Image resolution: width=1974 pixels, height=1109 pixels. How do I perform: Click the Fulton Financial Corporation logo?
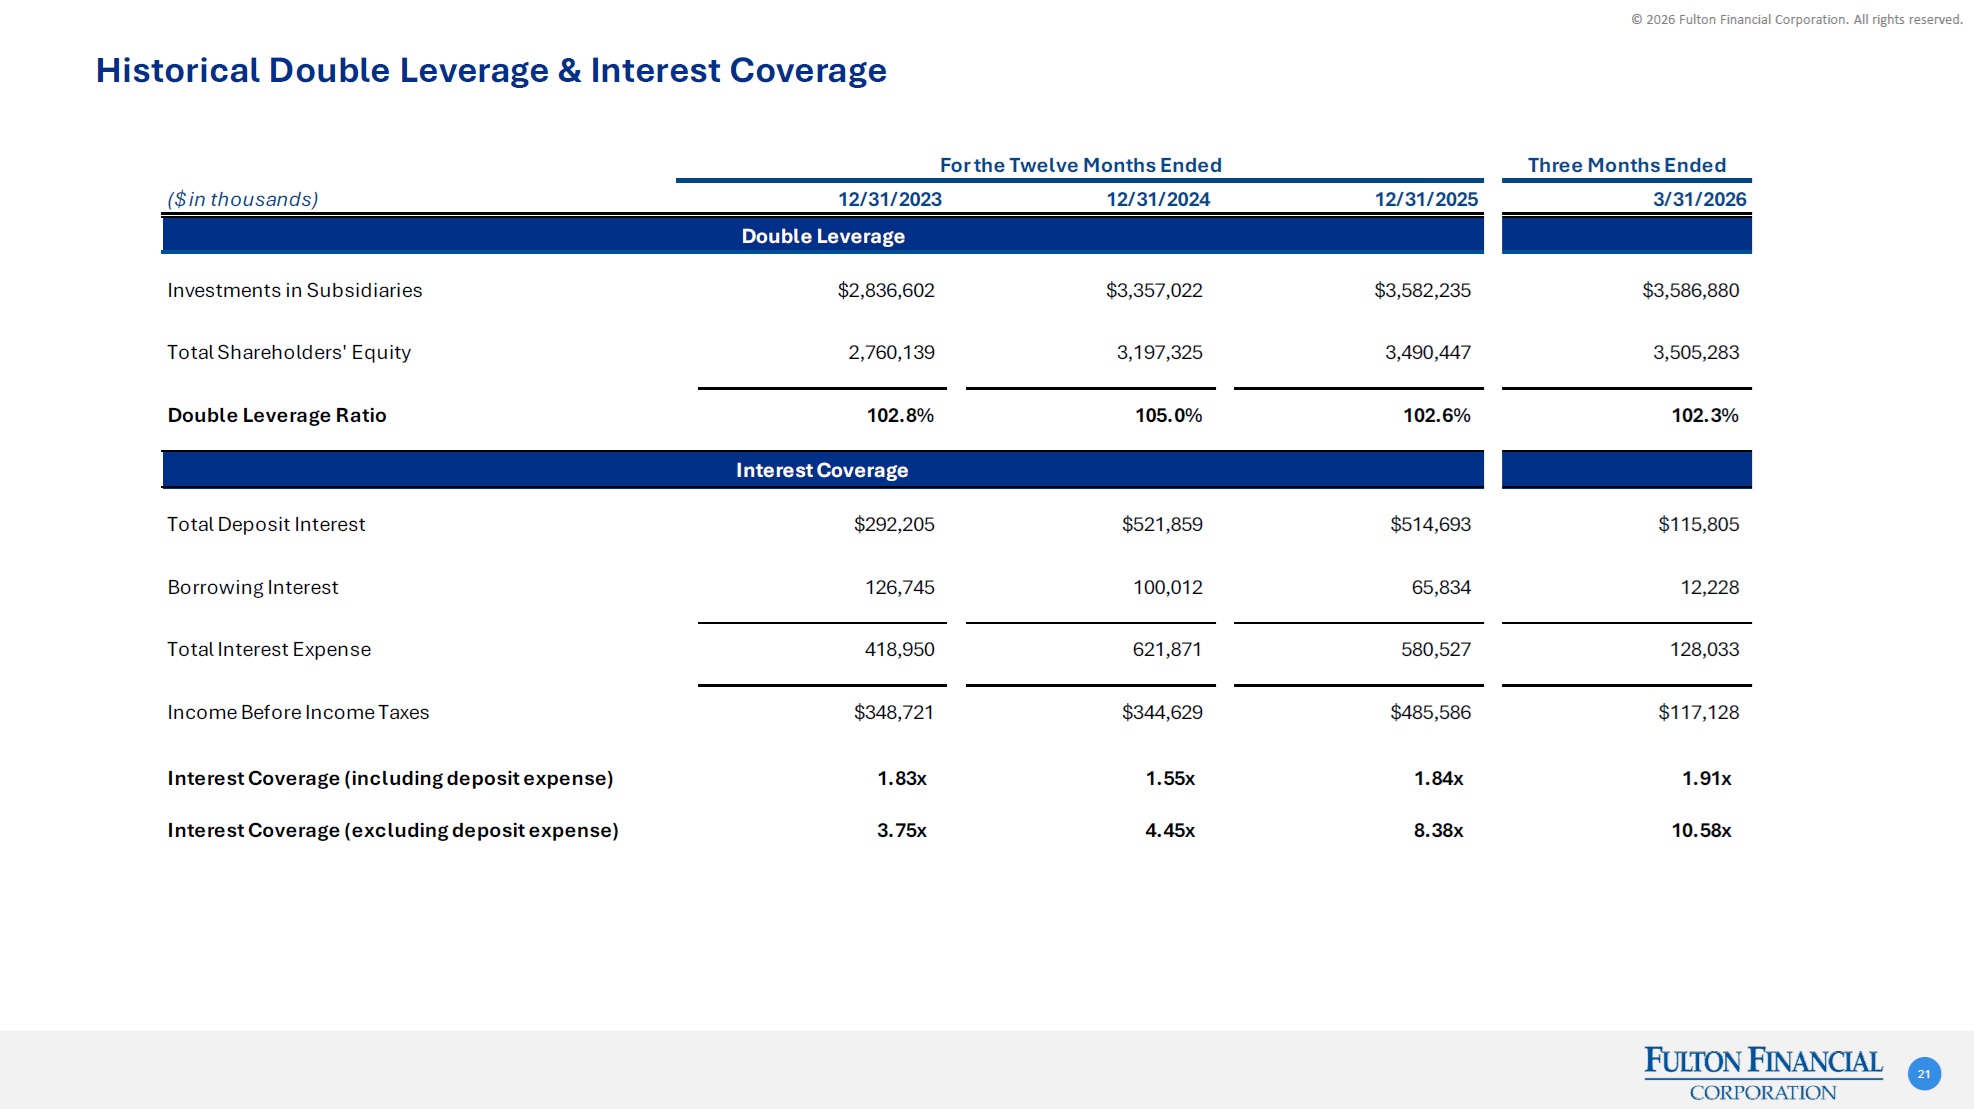[x=1763, y=1073]
